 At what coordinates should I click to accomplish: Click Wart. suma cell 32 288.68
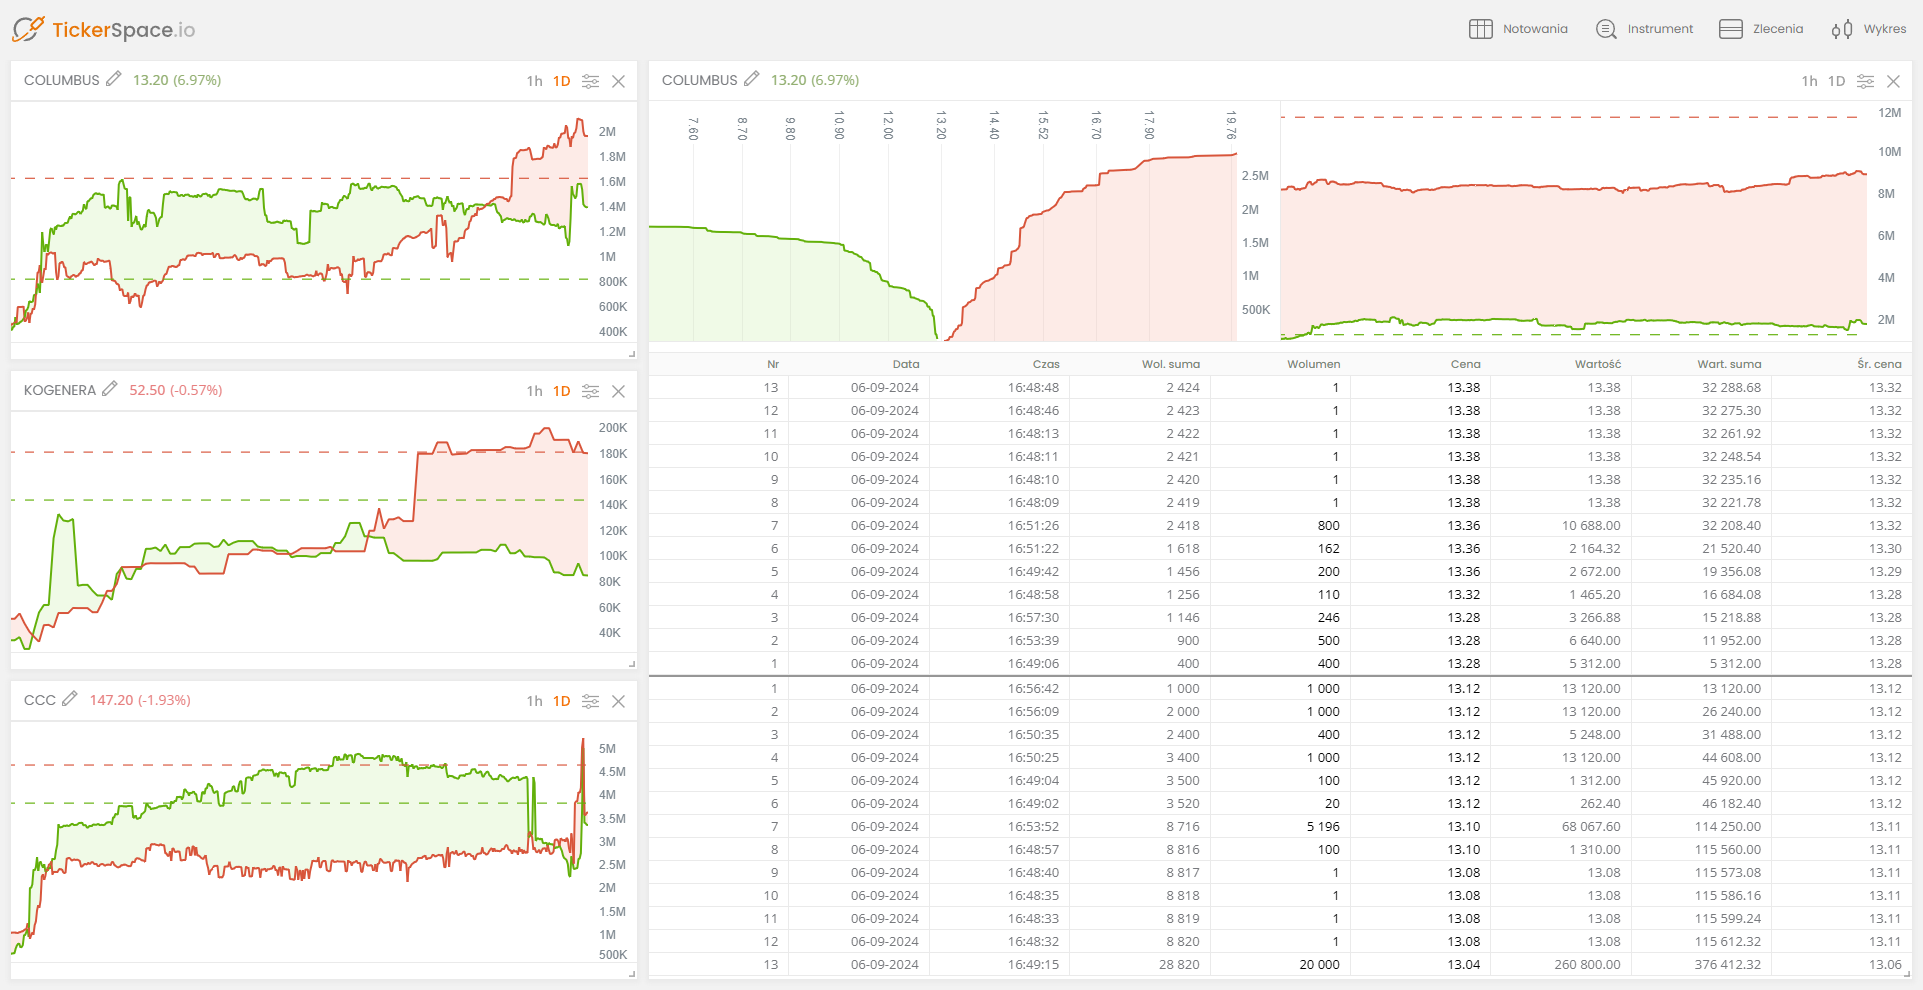click(x=1732, y=387)
